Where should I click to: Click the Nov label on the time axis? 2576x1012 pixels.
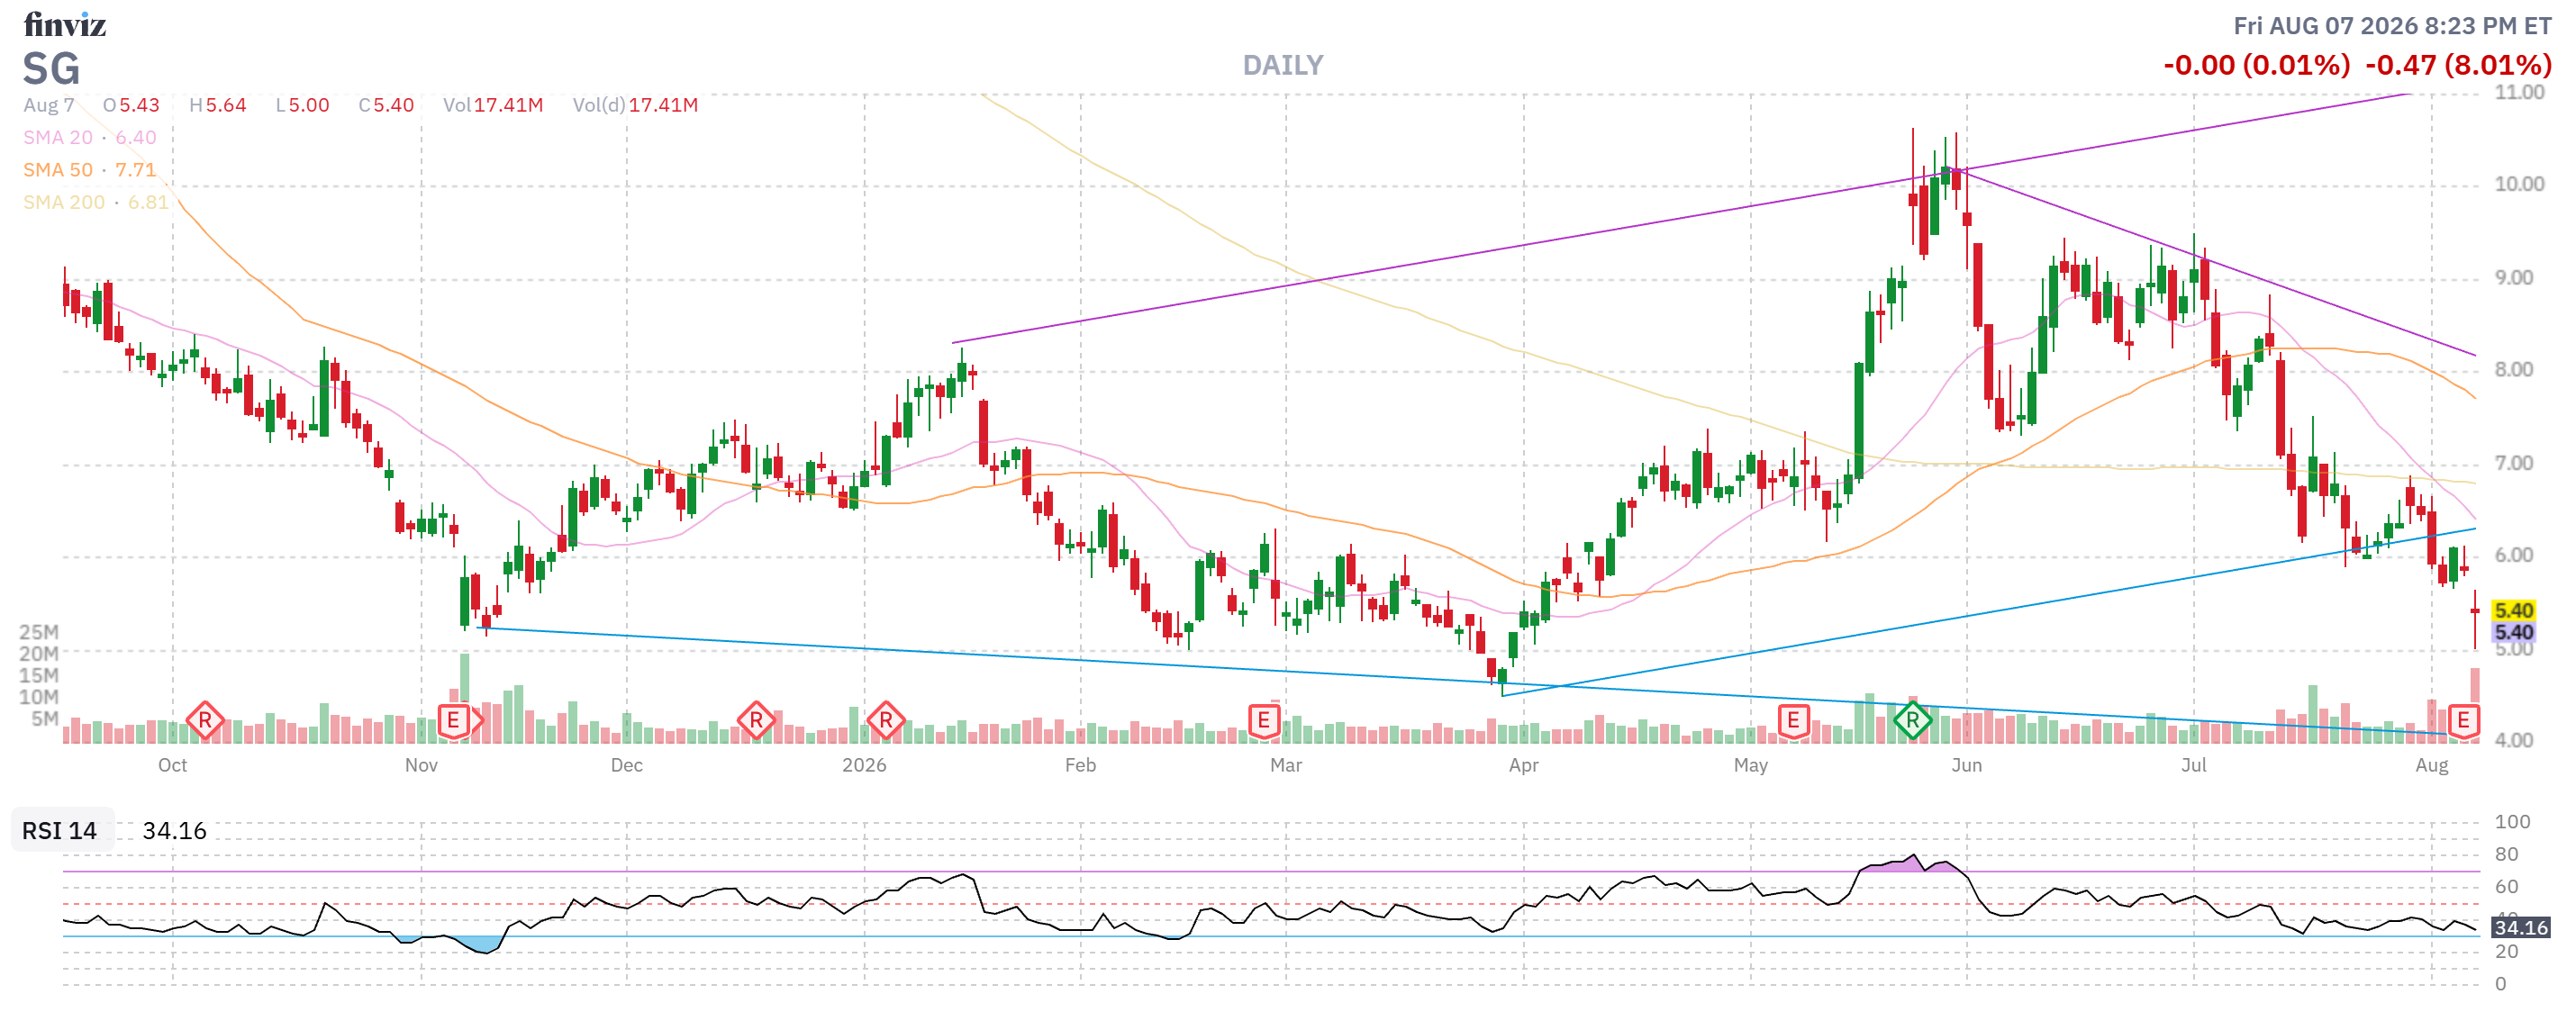pos(421,766)
